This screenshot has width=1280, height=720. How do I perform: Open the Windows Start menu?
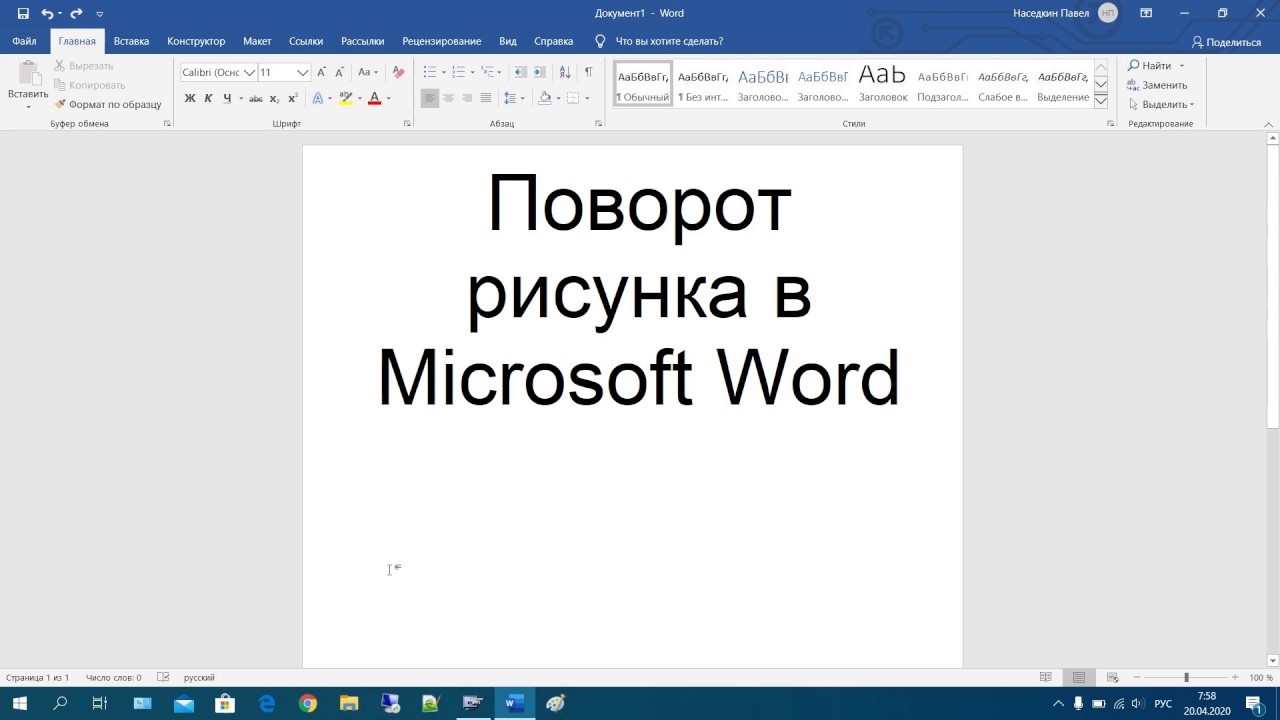pos(19,703)
